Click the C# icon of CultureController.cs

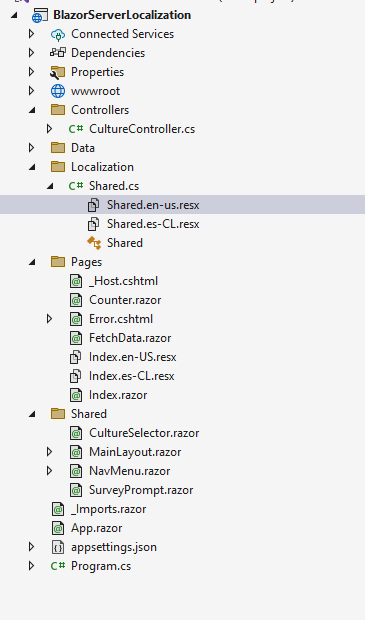coord(76,129)
